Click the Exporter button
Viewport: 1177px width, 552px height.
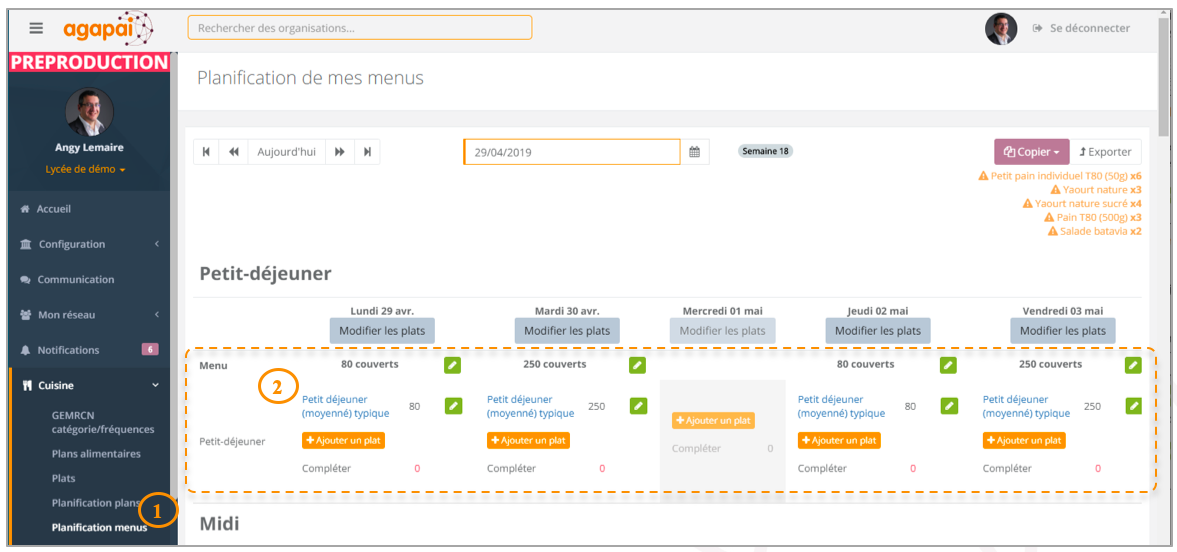1105,152
